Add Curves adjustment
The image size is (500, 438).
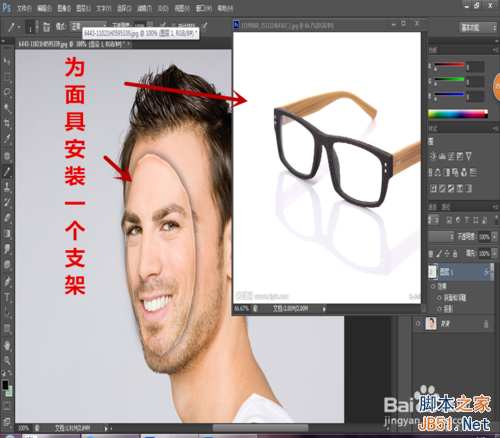coord(451,156)
